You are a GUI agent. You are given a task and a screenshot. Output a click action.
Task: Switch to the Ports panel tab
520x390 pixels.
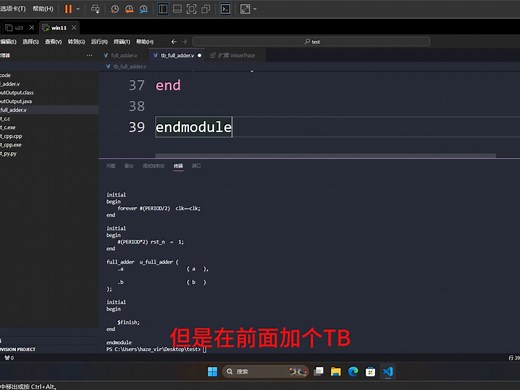click(196, 166)
